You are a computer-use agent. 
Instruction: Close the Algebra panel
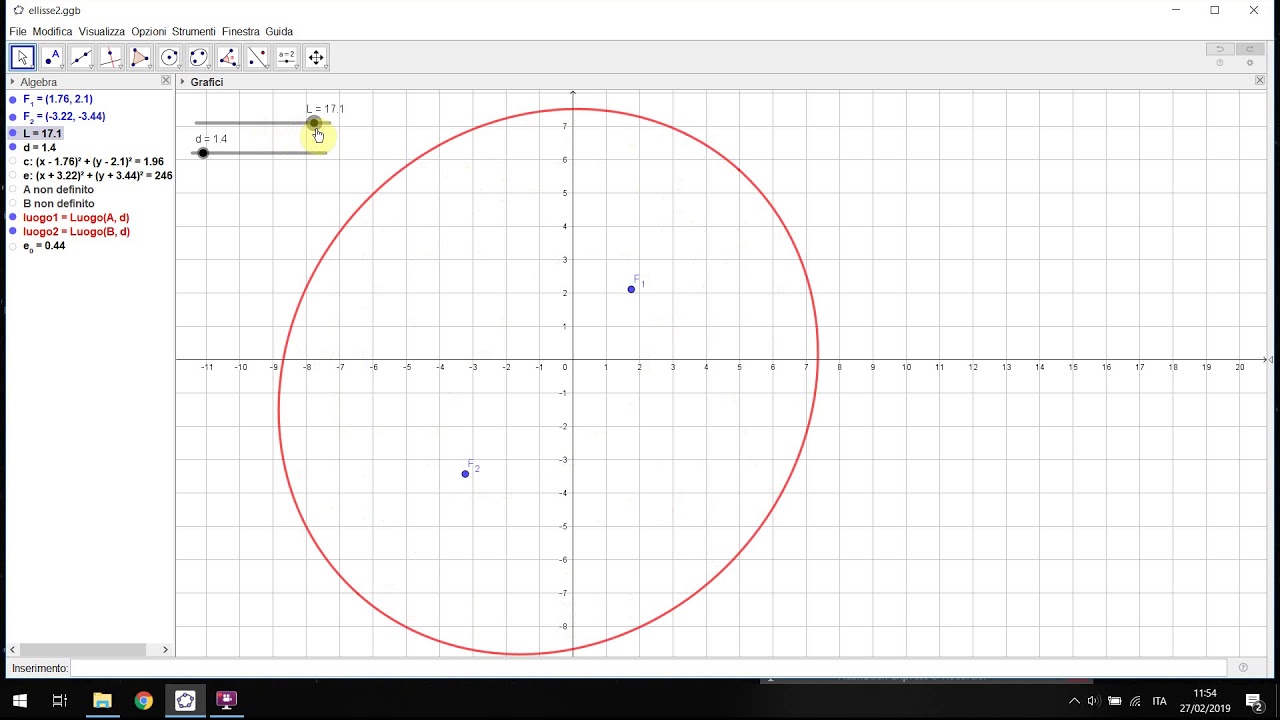[x=166, y=81]
